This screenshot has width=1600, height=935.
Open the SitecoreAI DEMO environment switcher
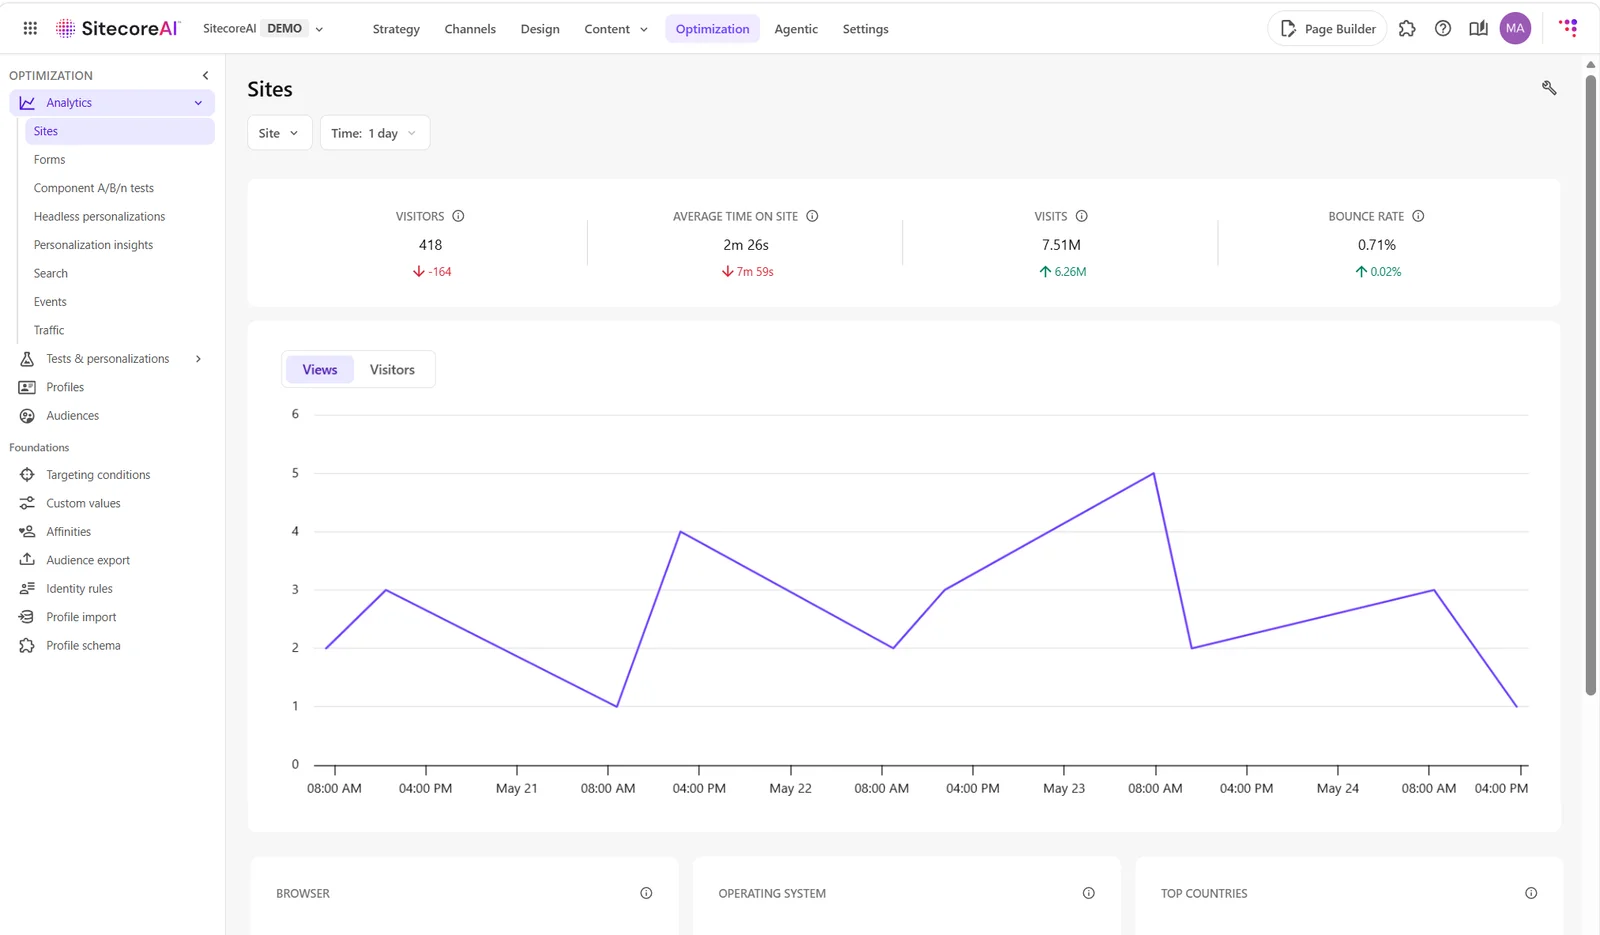(263, 28)
